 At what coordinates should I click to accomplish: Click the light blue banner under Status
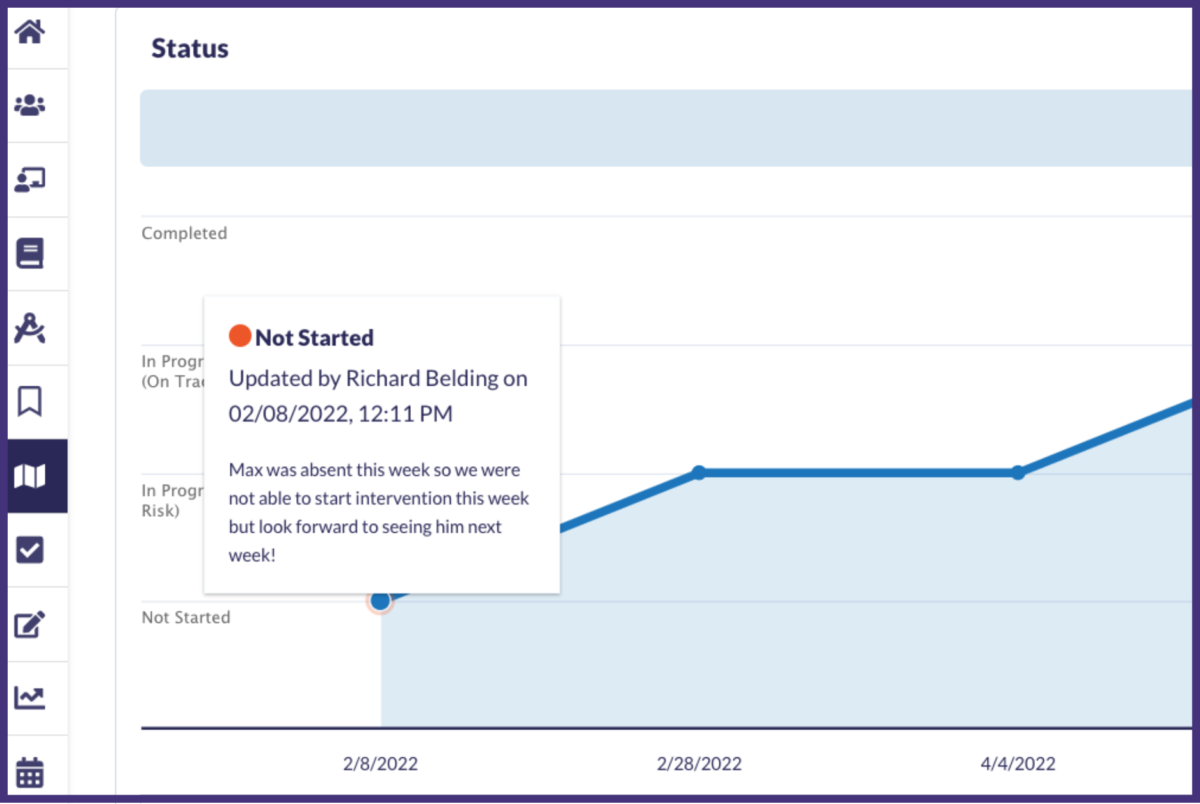669,128
